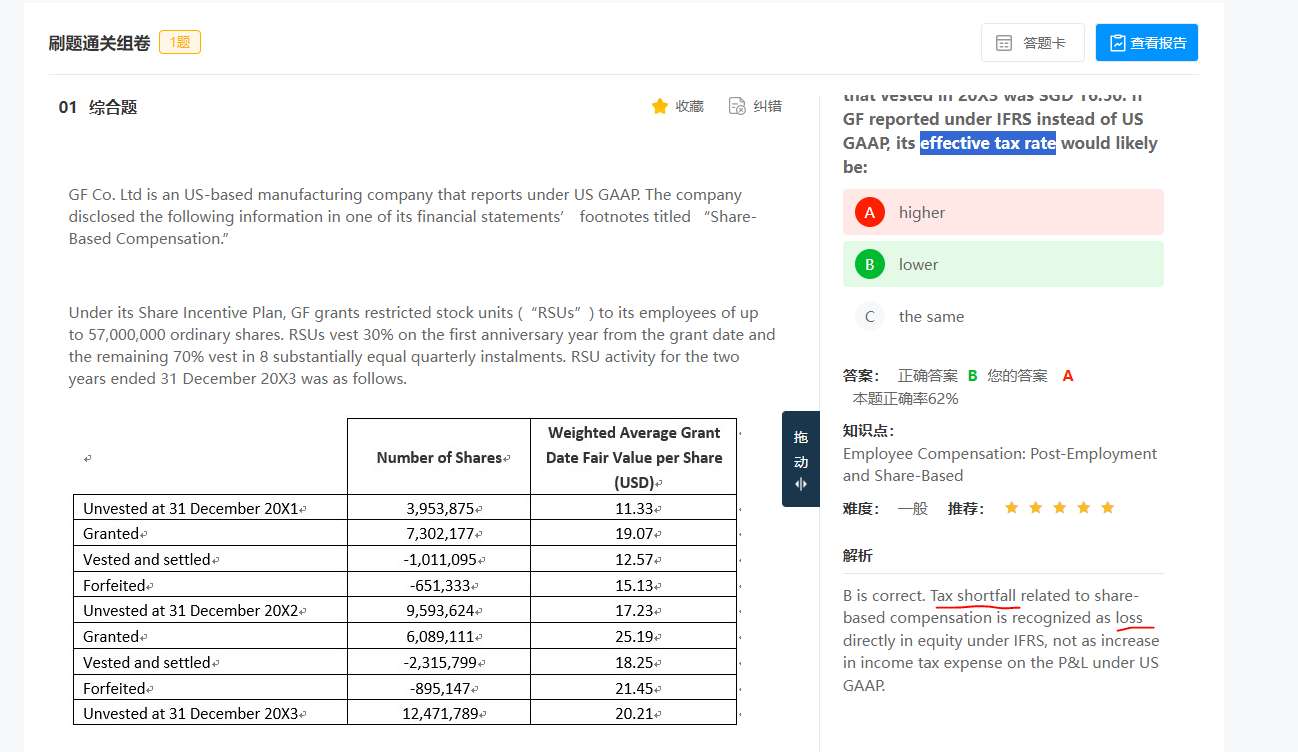This screenshot has height=752, width=1298.
Task: Click the first 推荐 rating star
Action: coord(1011,508)
